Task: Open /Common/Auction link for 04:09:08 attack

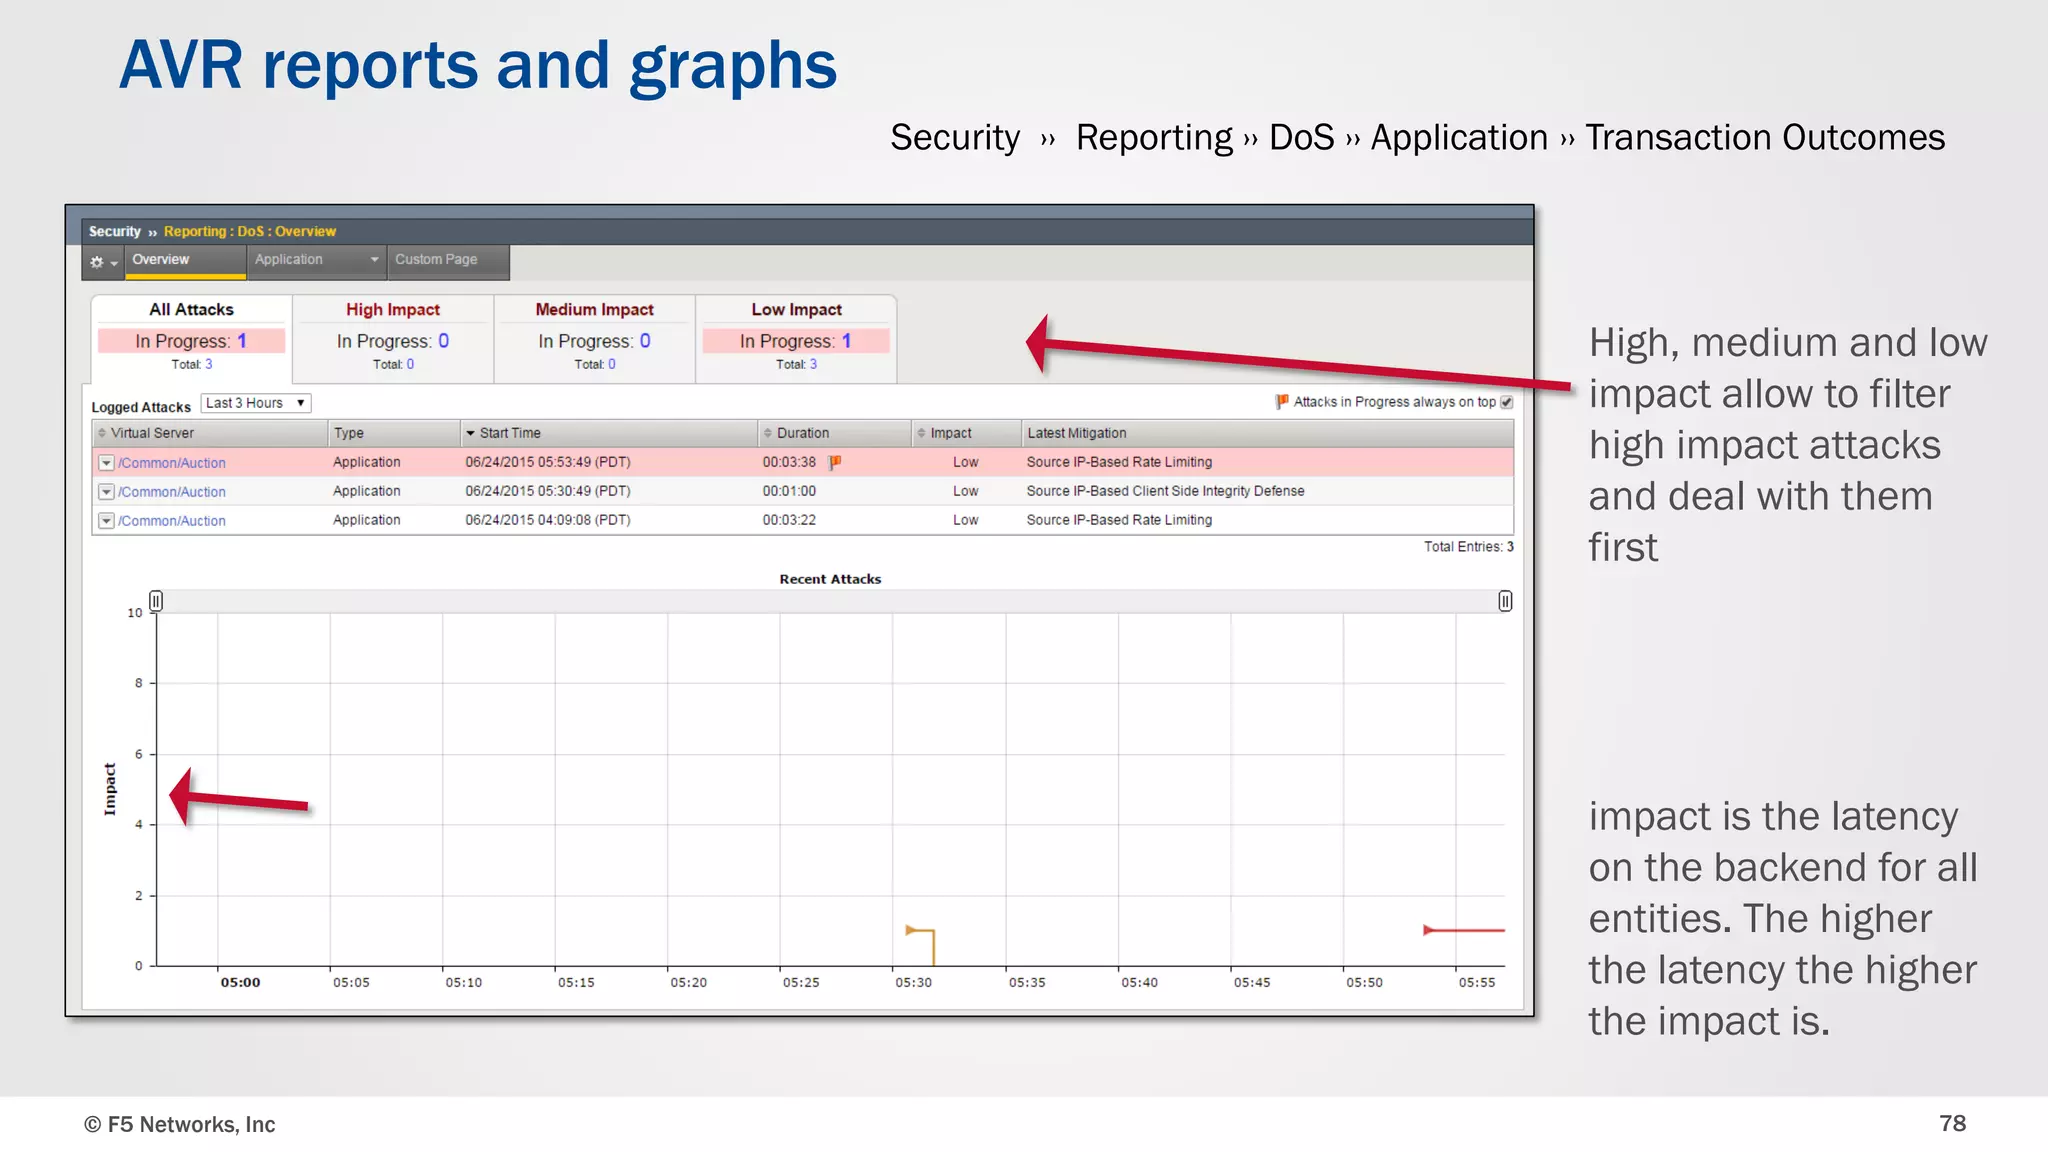Action: (172, 521)
